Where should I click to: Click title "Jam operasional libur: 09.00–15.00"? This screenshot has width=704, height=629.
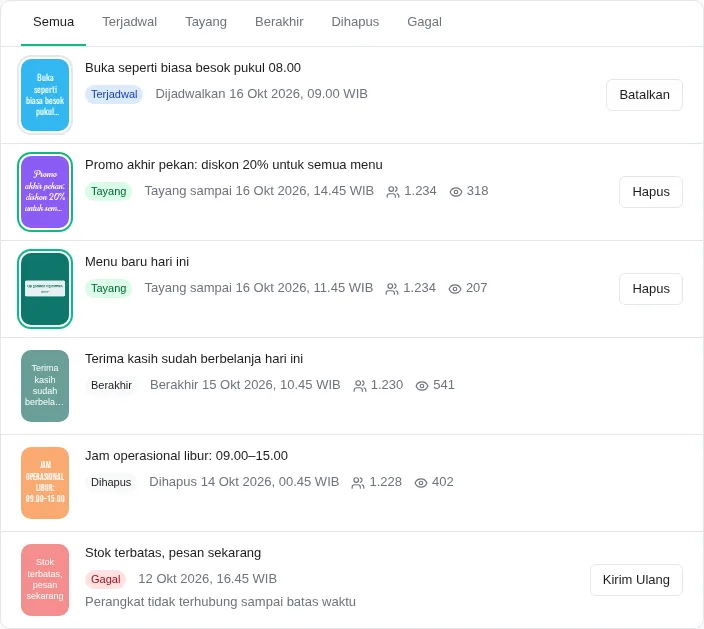(186, 456)
